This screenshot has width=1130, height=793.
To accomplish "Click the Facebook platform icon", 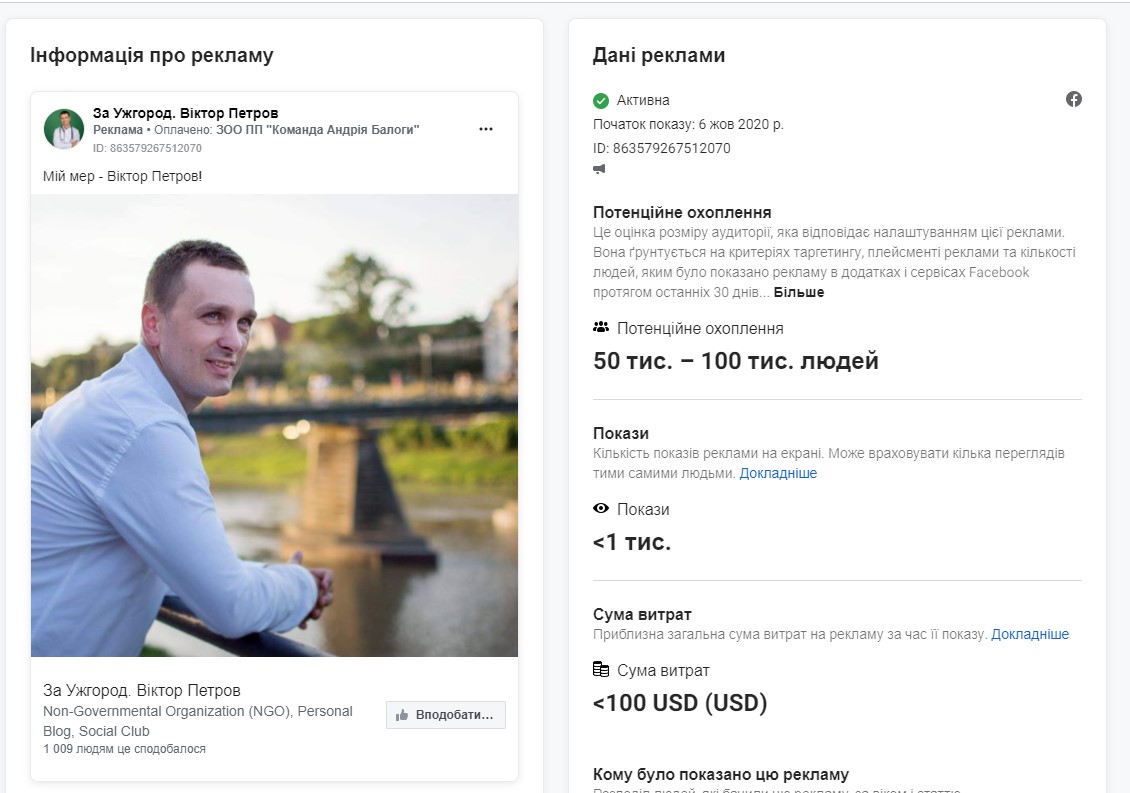I will [x=1074, y=99].
